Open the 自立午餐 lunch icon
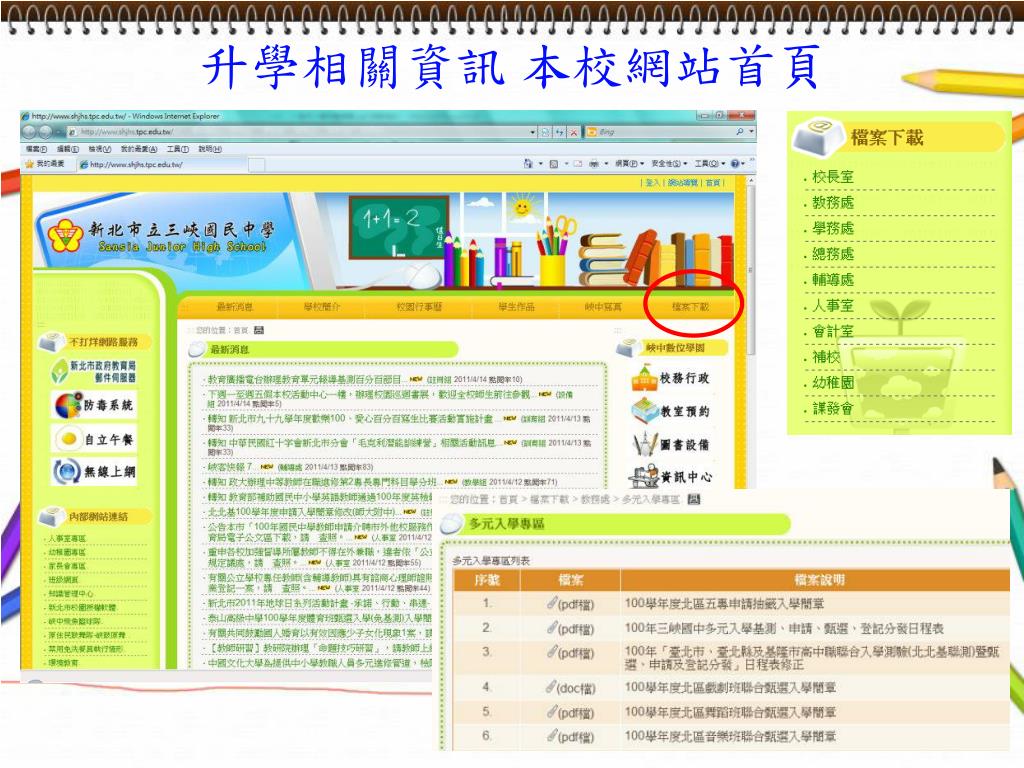Screen dimensions: 1024x768 click(x=93, y=439)
